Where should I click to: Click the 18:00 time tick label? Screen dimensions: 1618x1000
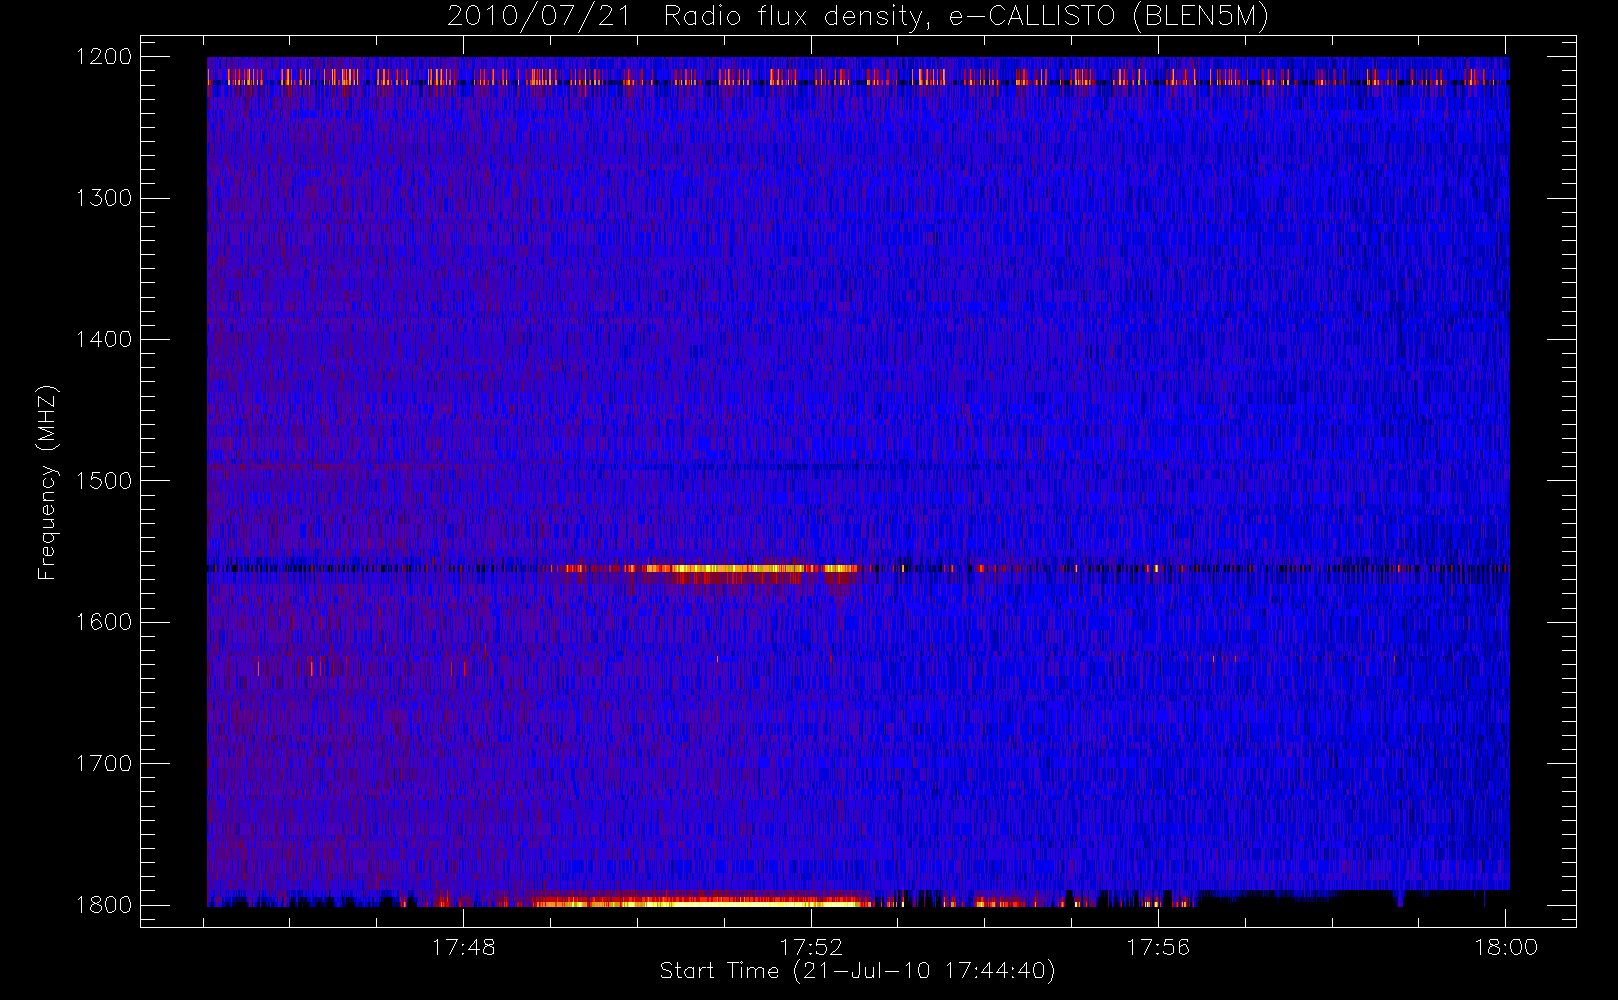coord(1506,947)
